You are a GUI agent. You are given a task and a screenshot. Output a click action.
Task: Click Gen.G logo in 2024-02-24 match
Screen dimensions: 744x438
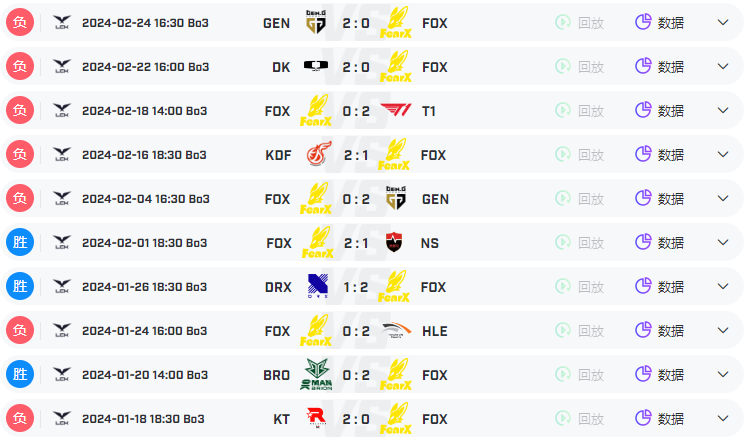[x=316, y=22]
